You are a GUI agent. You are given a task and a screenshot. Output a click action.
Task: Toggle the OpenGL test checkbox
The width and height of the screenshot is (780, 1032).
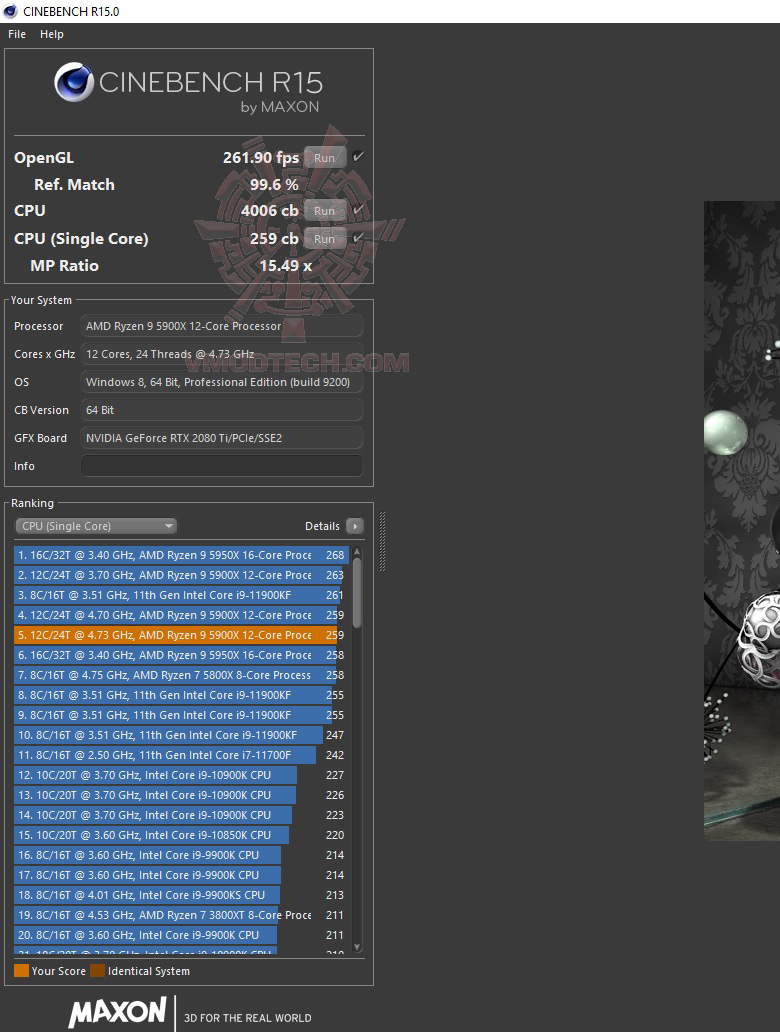pos(358,157)
